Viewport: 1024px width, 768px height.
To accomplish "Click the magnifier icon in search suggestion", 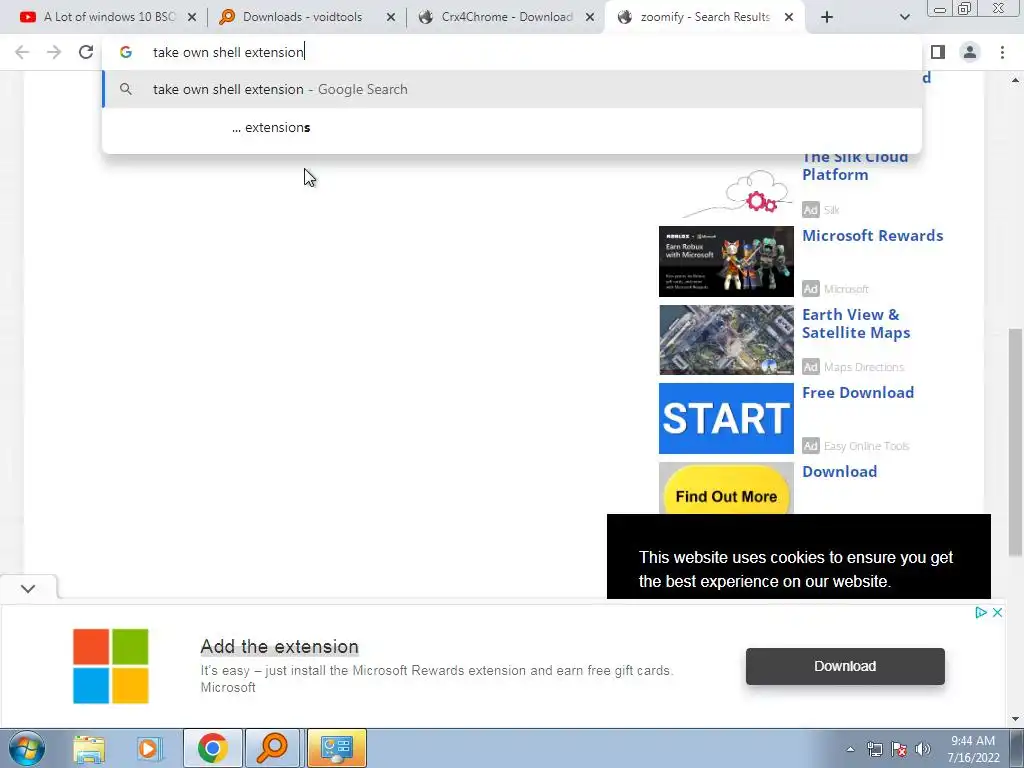I will (x=126, y=89).
